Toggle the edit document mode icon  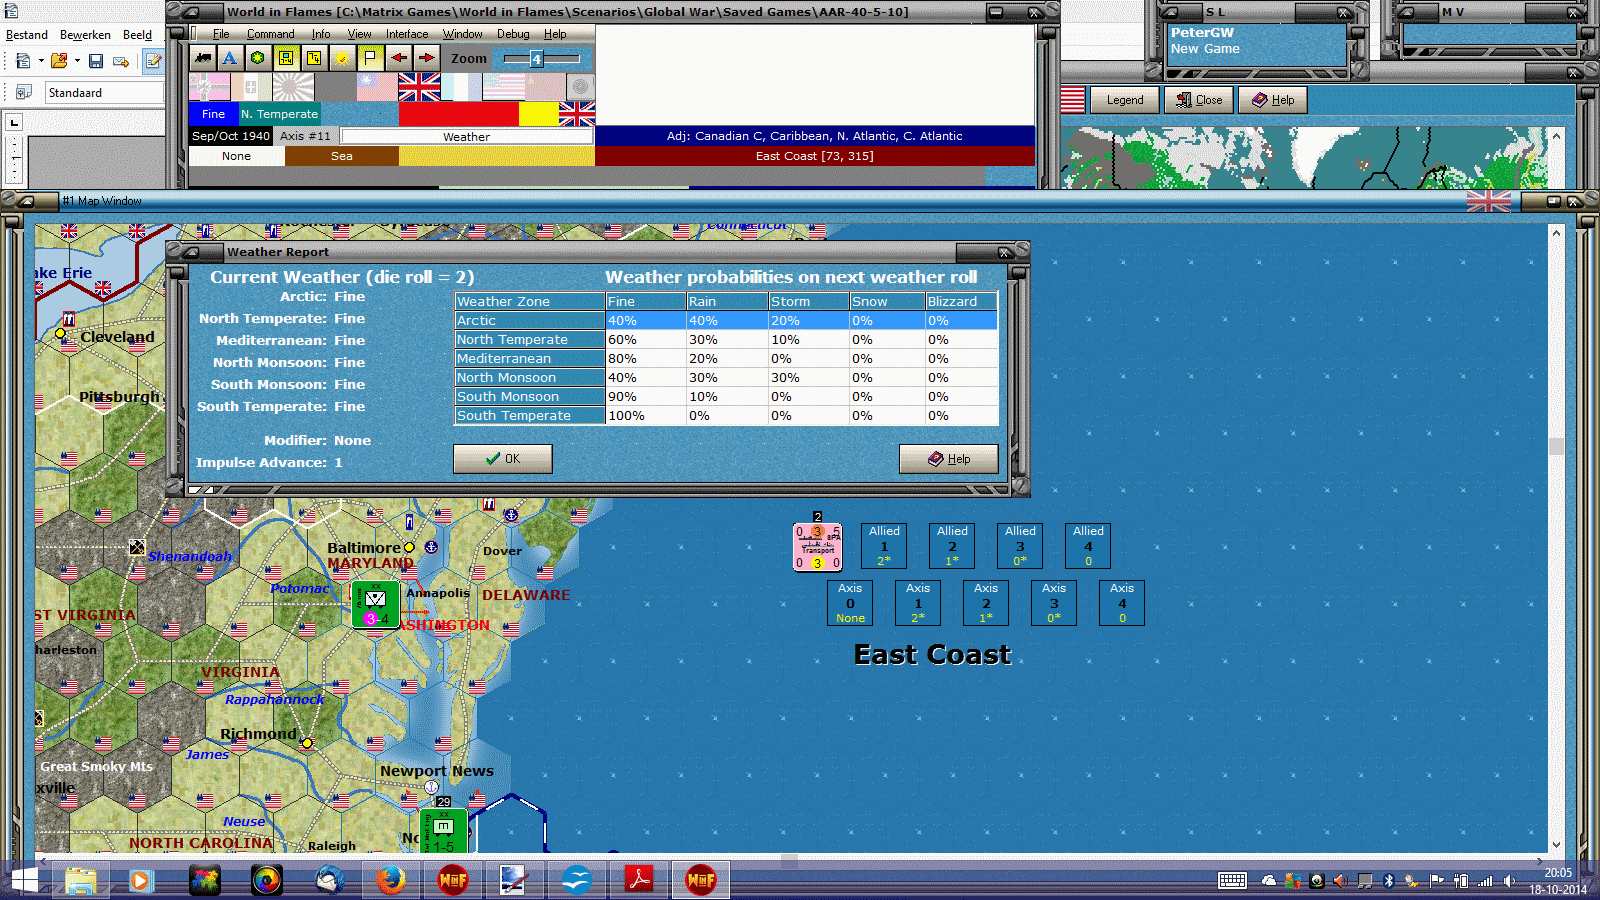pyautogui.click(x=153, y=61)
